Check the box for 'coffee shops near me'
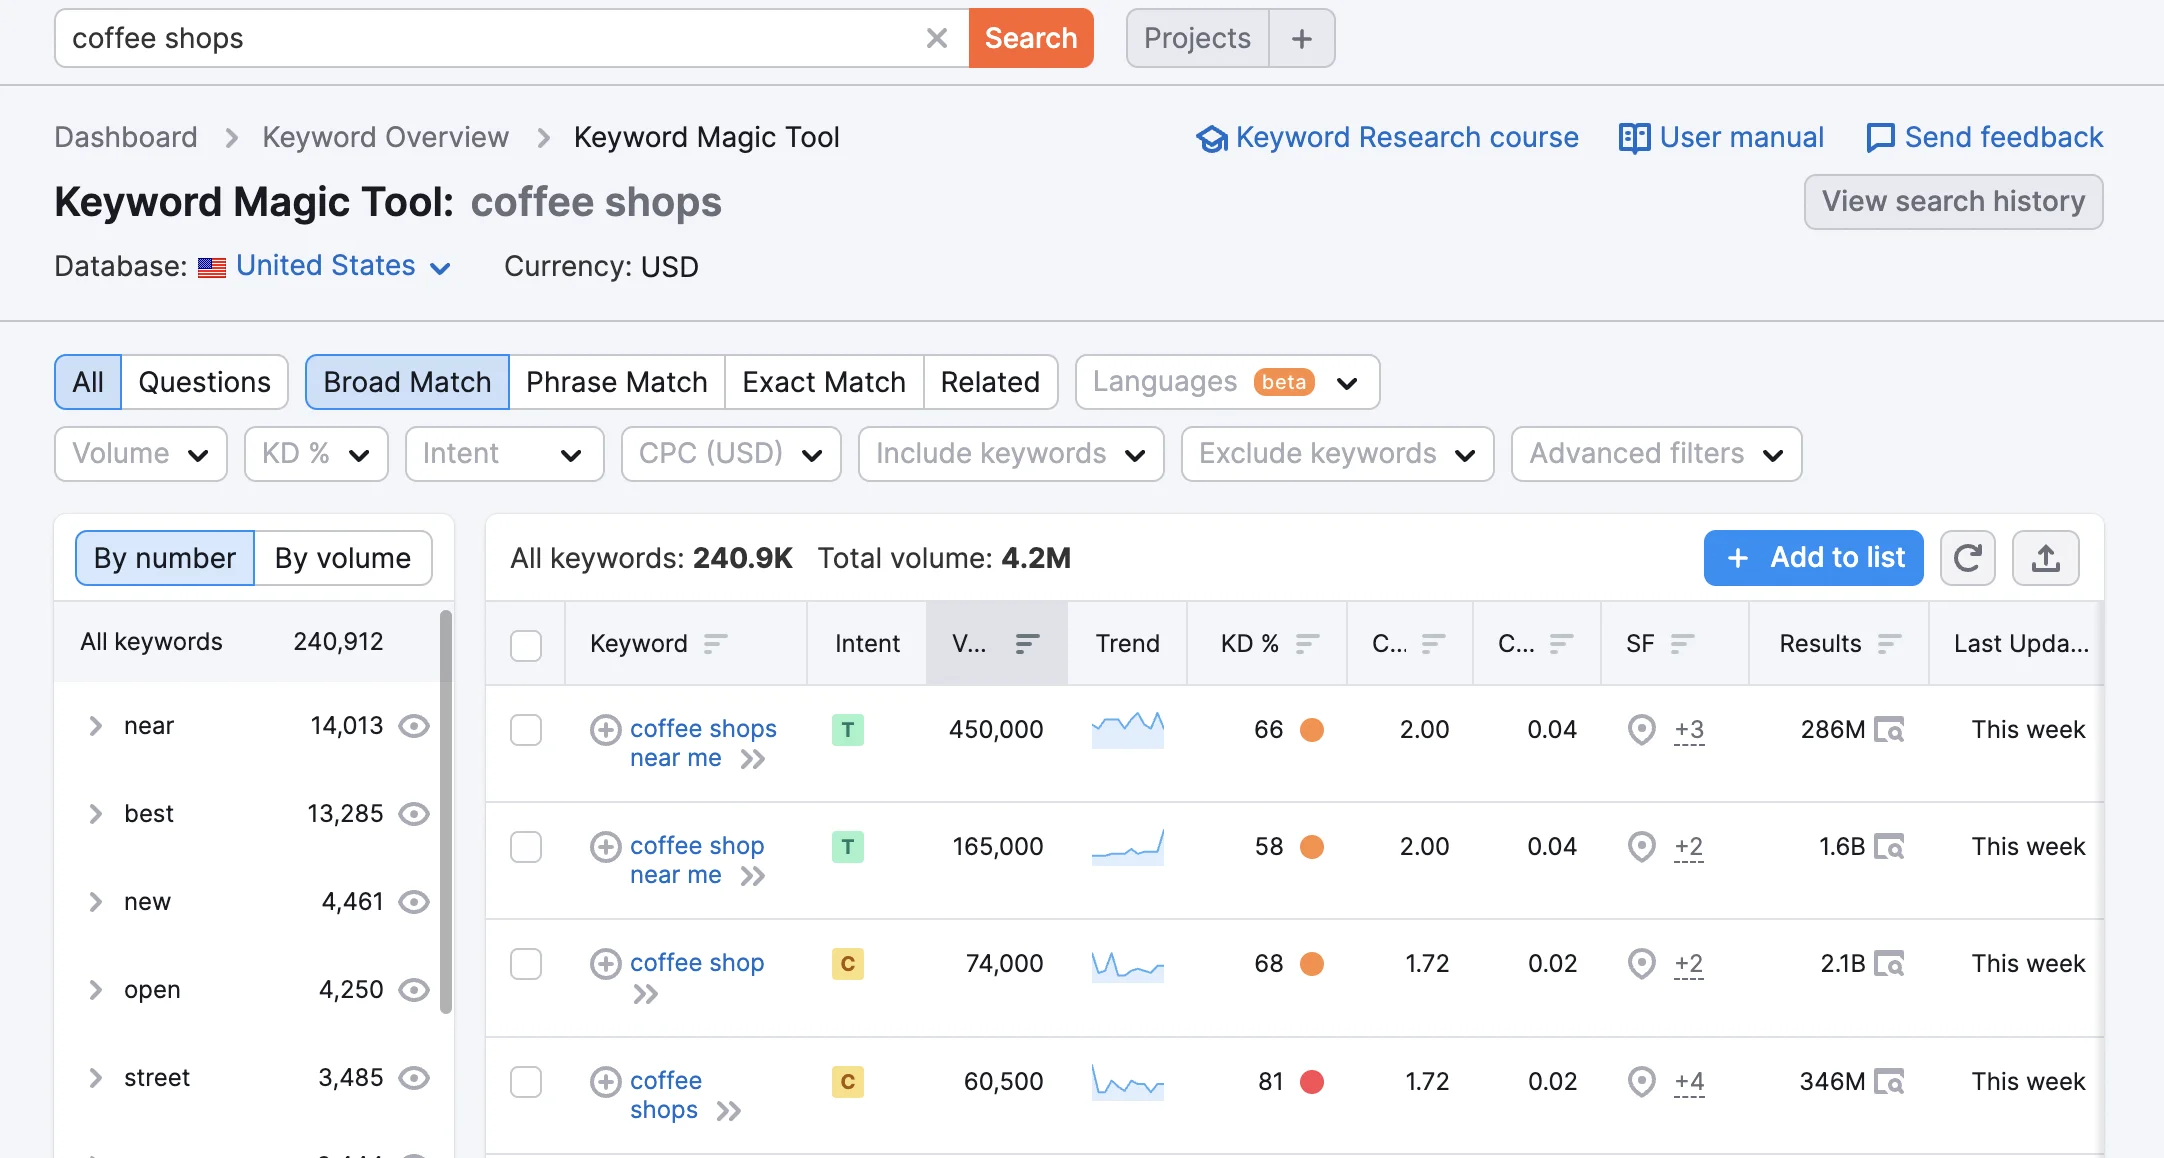The height and width of the screenshot is (1158, 2164). [x=526, y=730]
